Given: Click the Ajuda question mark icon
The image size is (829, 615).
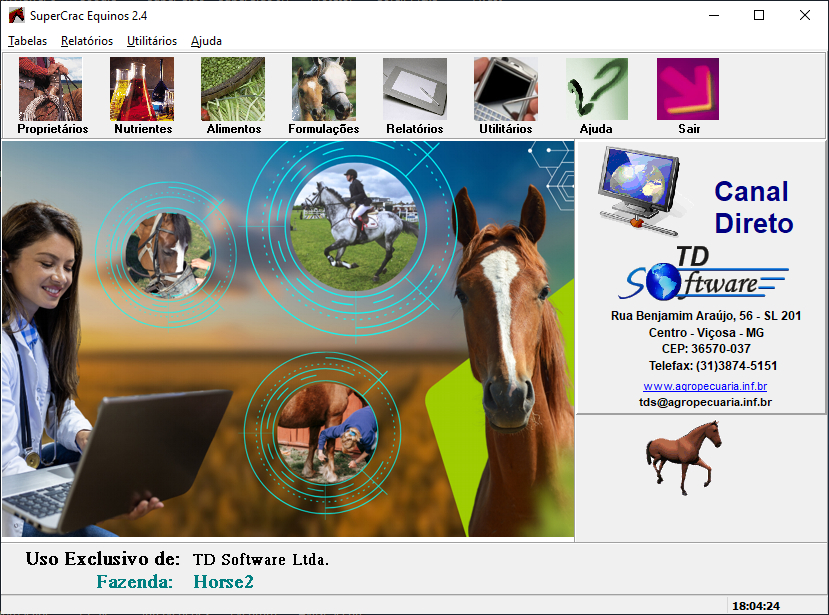Looking at the screenshot, I should (x=596, y=89).
